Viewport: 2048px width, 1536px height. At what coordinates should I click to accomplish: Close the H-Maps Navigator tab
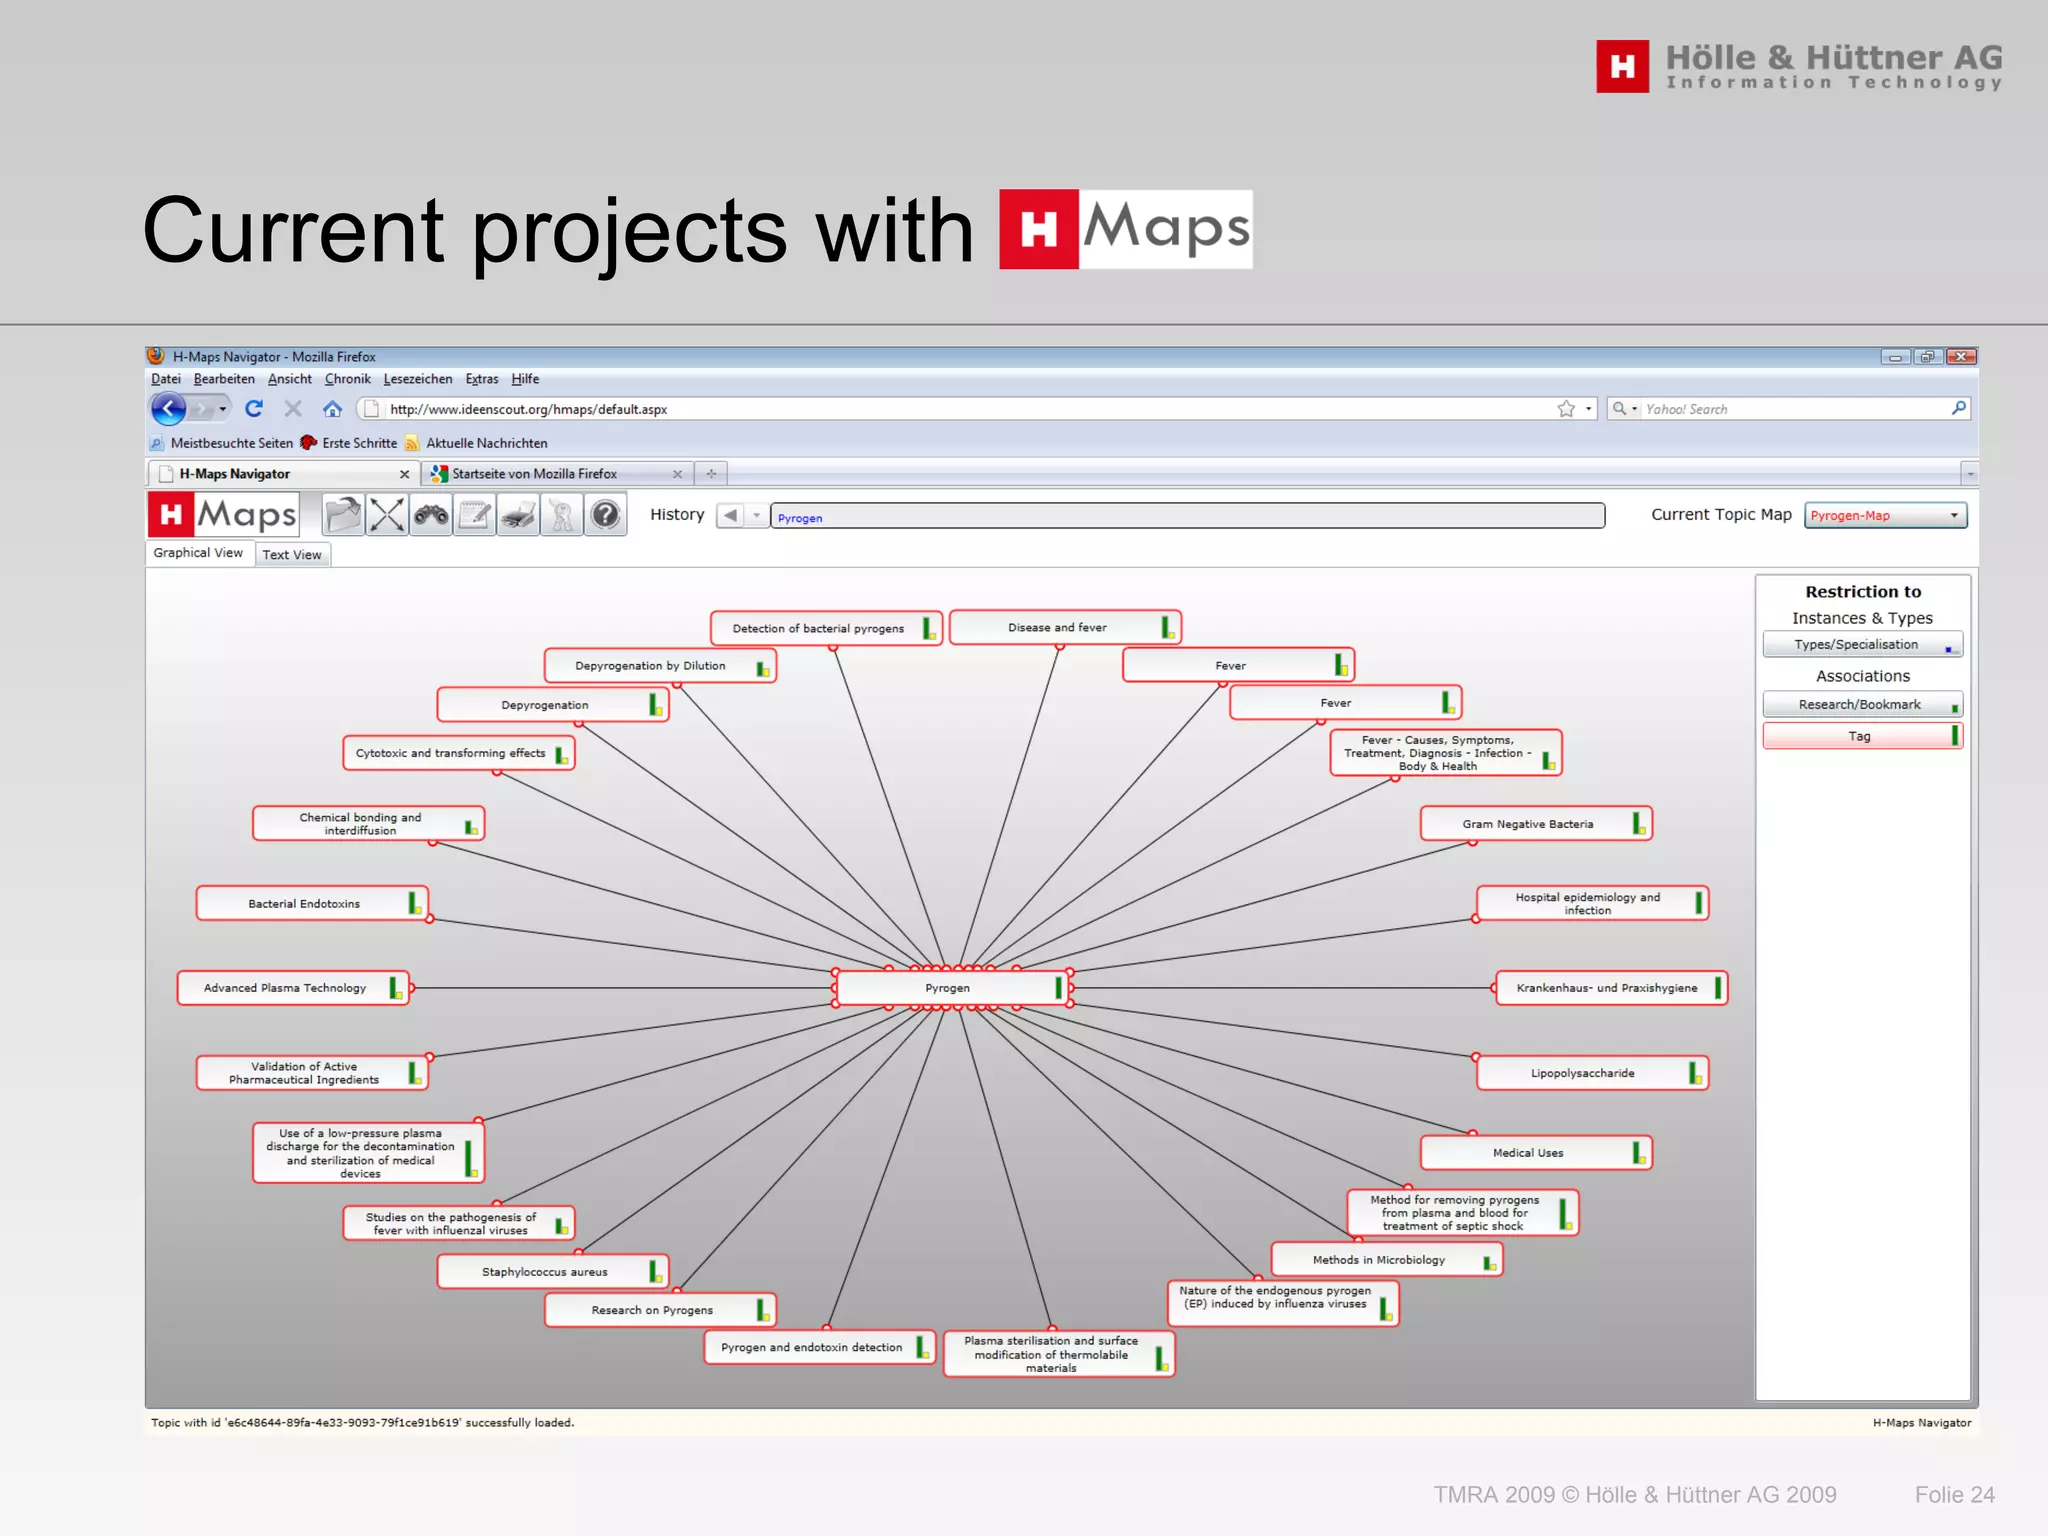404,474
